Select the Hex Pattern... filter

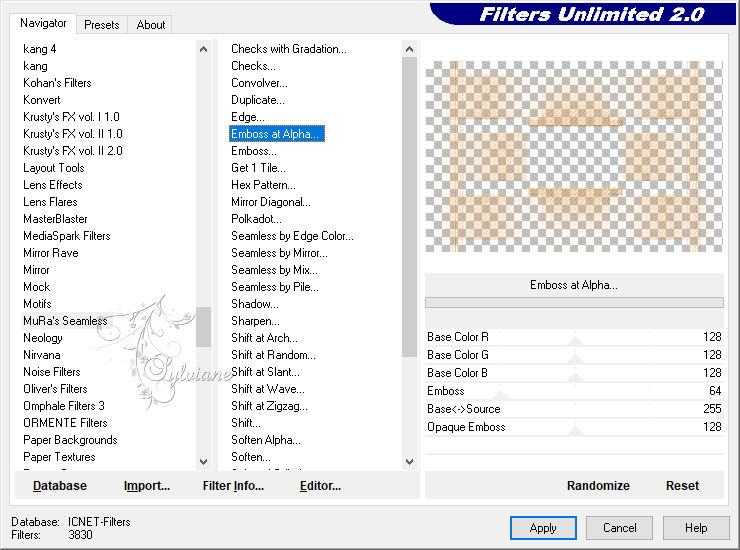(x=263, y=185)
